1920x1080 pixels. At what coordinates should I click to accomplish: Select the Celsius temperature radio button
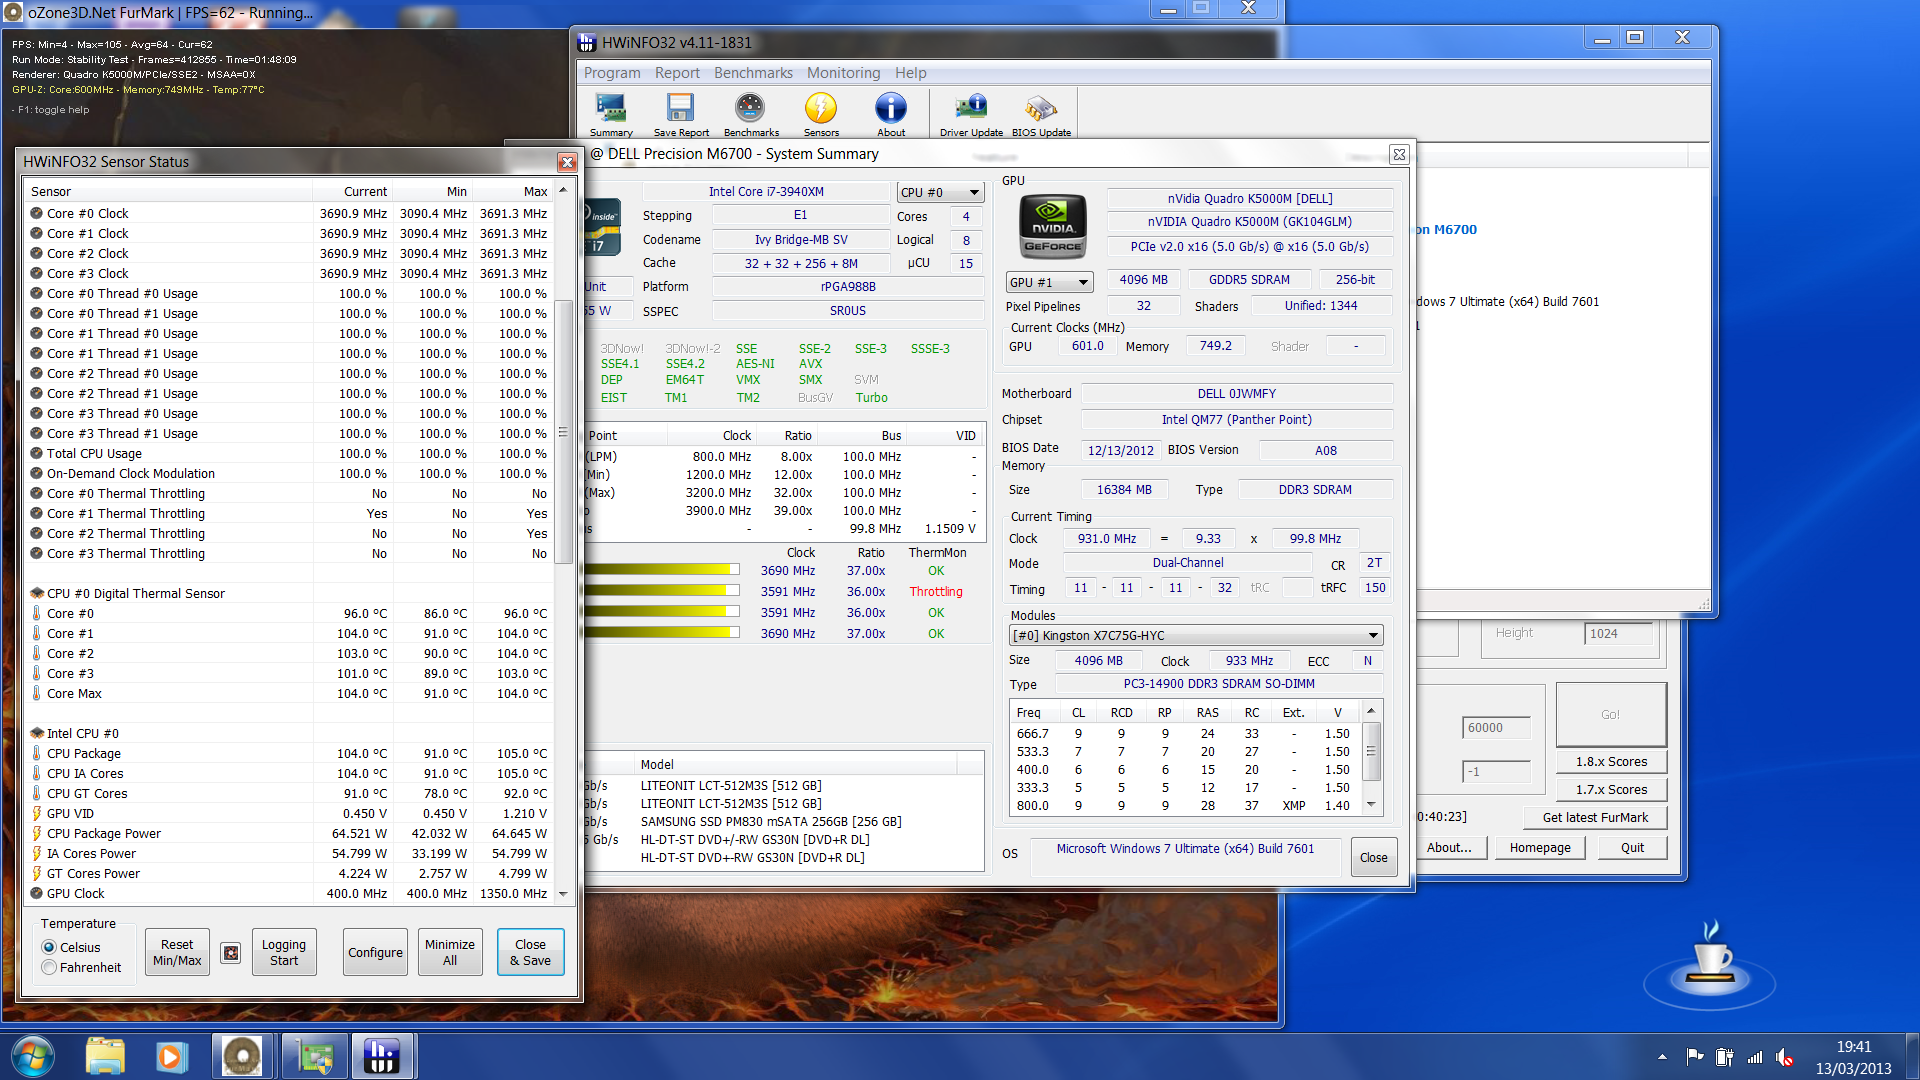pyautogui.click(x=49, y=947)
